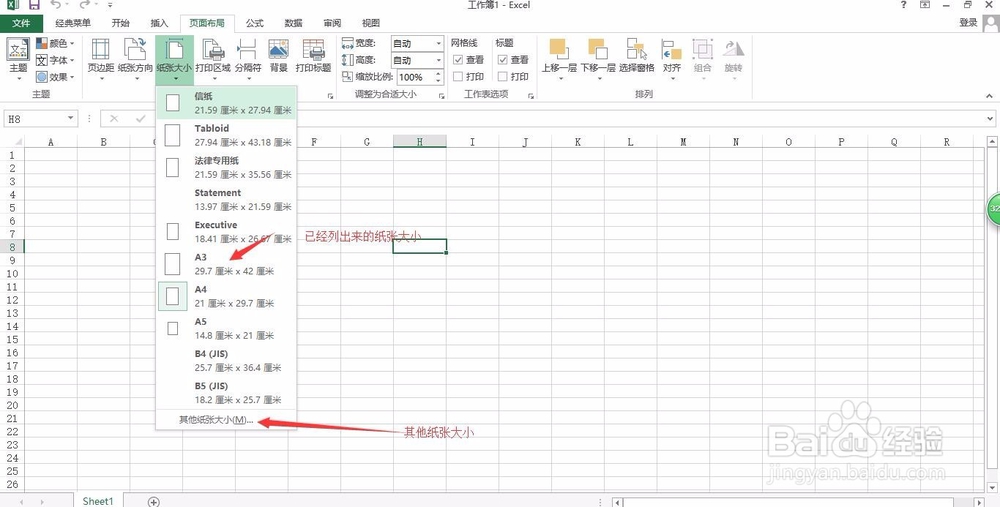Image resolution: width=1000 pixels, height=507 pixels.
Task: Select Legal (法律专用纸) paper size
Action: [x=226, y=167]
